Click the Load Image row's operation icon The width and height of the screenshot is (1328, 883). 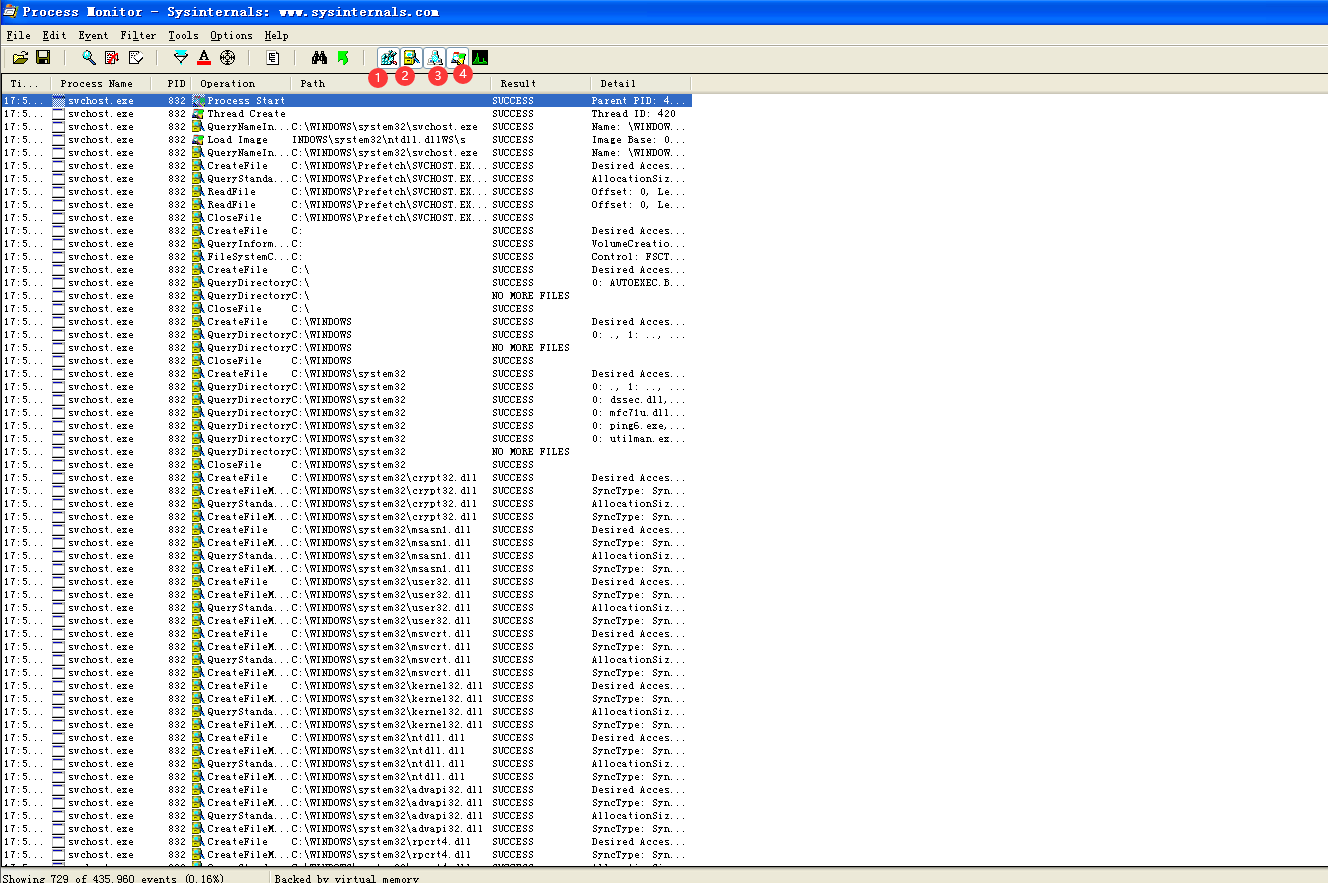click(x=198, y=140)
